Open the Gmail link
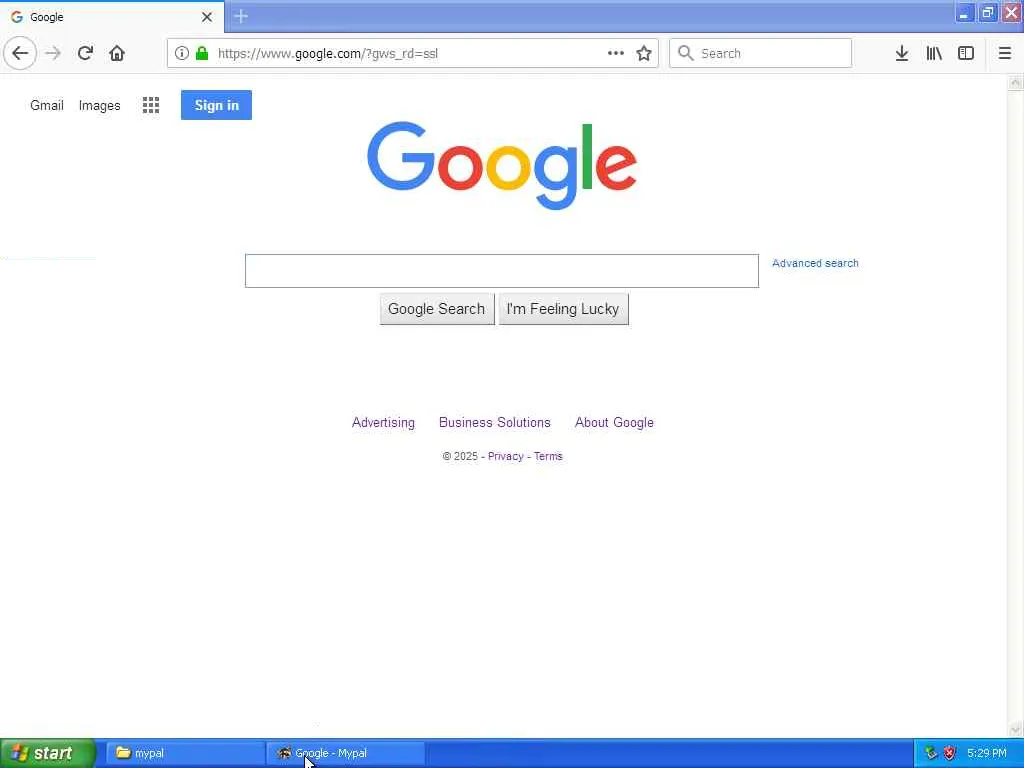The image size is (1024, 768). tap(47, 105)
